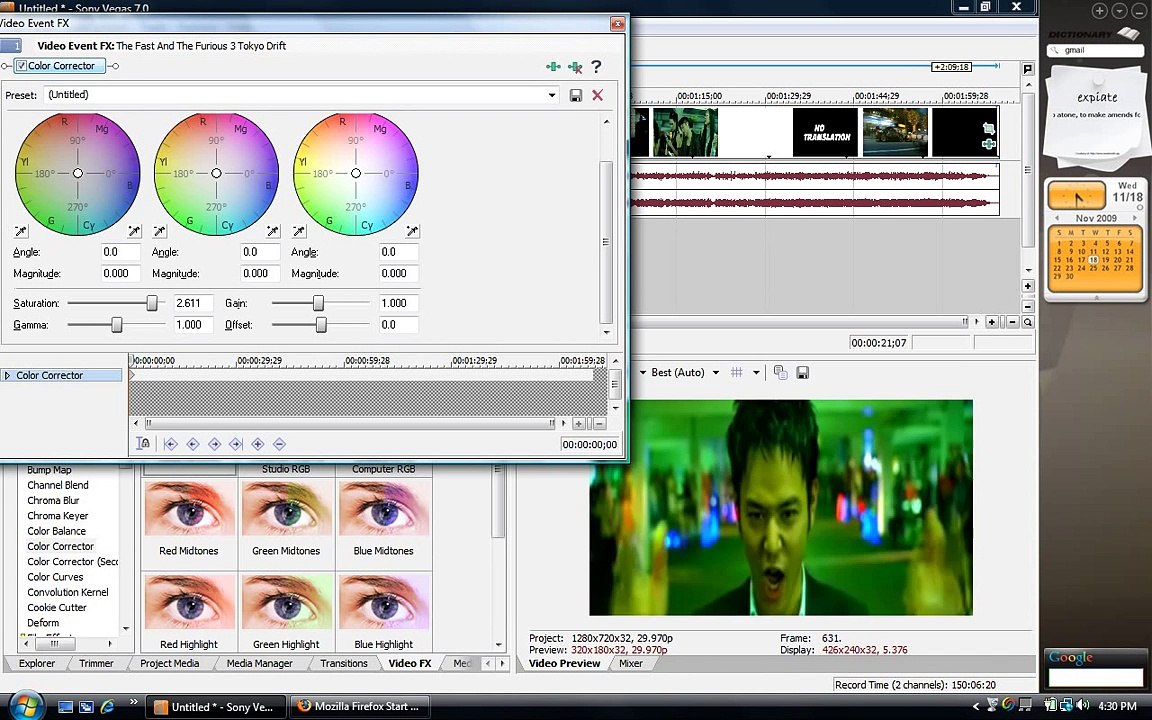Viewport: 1152px width, 720px height.
Task: Show previous docked window tabs with left arrow
Action: click(488, 663)
